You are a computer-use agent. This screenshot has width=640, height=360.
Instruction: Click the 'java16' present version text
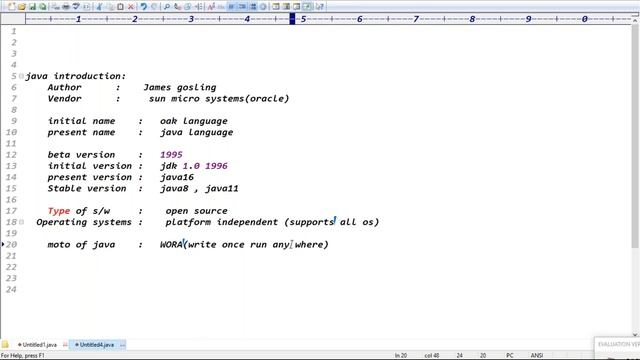pyautogui.click(x=177, y=177)
